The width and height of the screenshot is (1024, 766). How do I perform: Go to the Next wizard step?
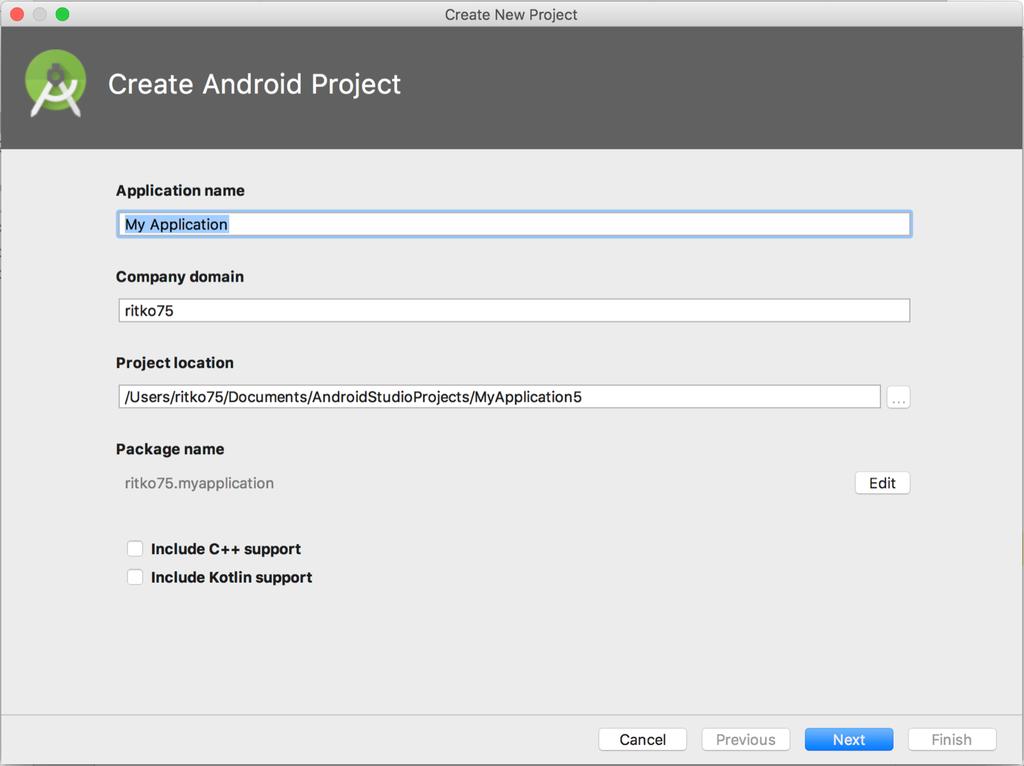click(x=849, y=739)
